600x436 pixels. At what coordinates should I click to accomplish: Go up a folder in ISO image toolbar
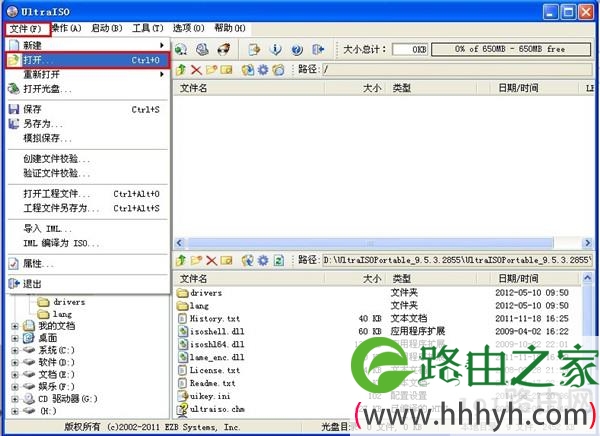pos(181,69)
